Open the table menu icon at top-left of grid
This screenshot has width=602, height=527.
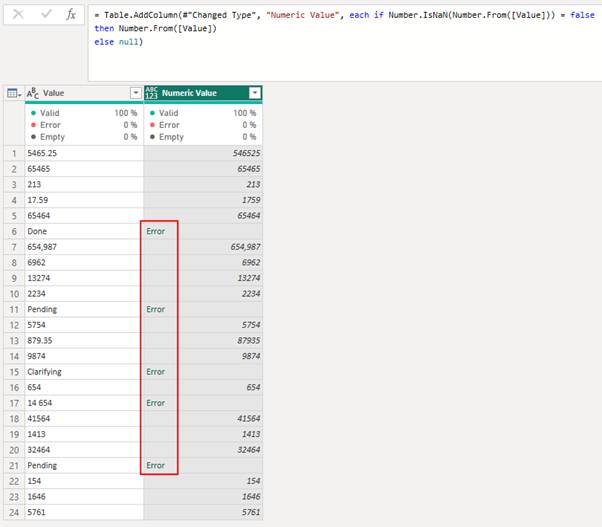point(13,93)
